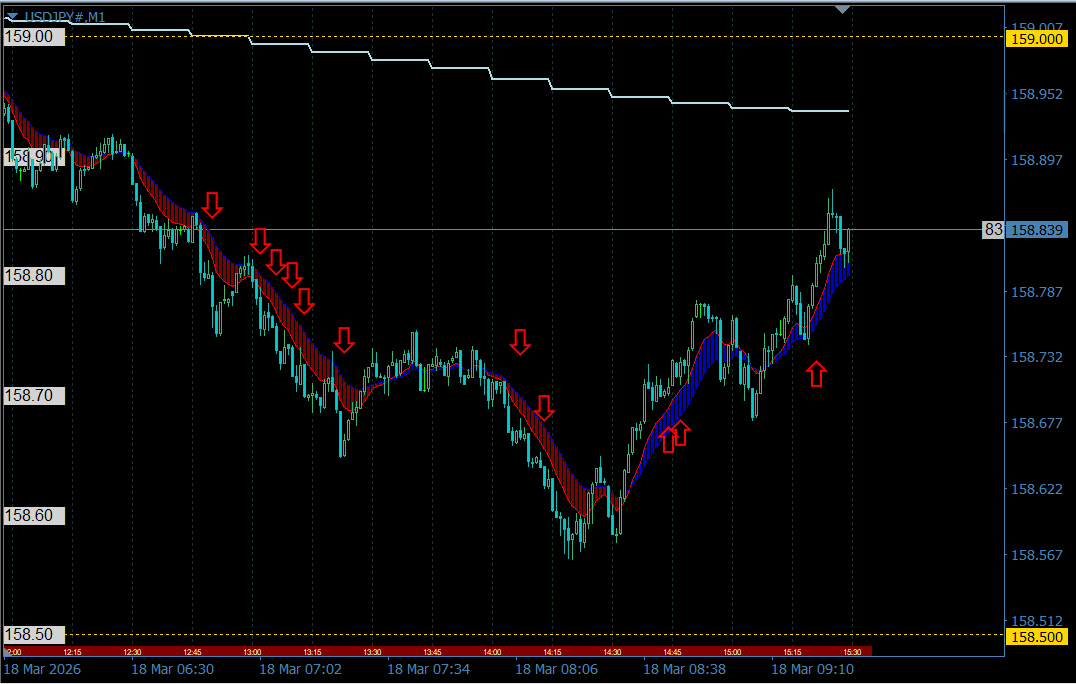Click the 159.00 level label on left
Viewport: 1076px width, 684px height.
pyautogui.click(x=35, y=36)
